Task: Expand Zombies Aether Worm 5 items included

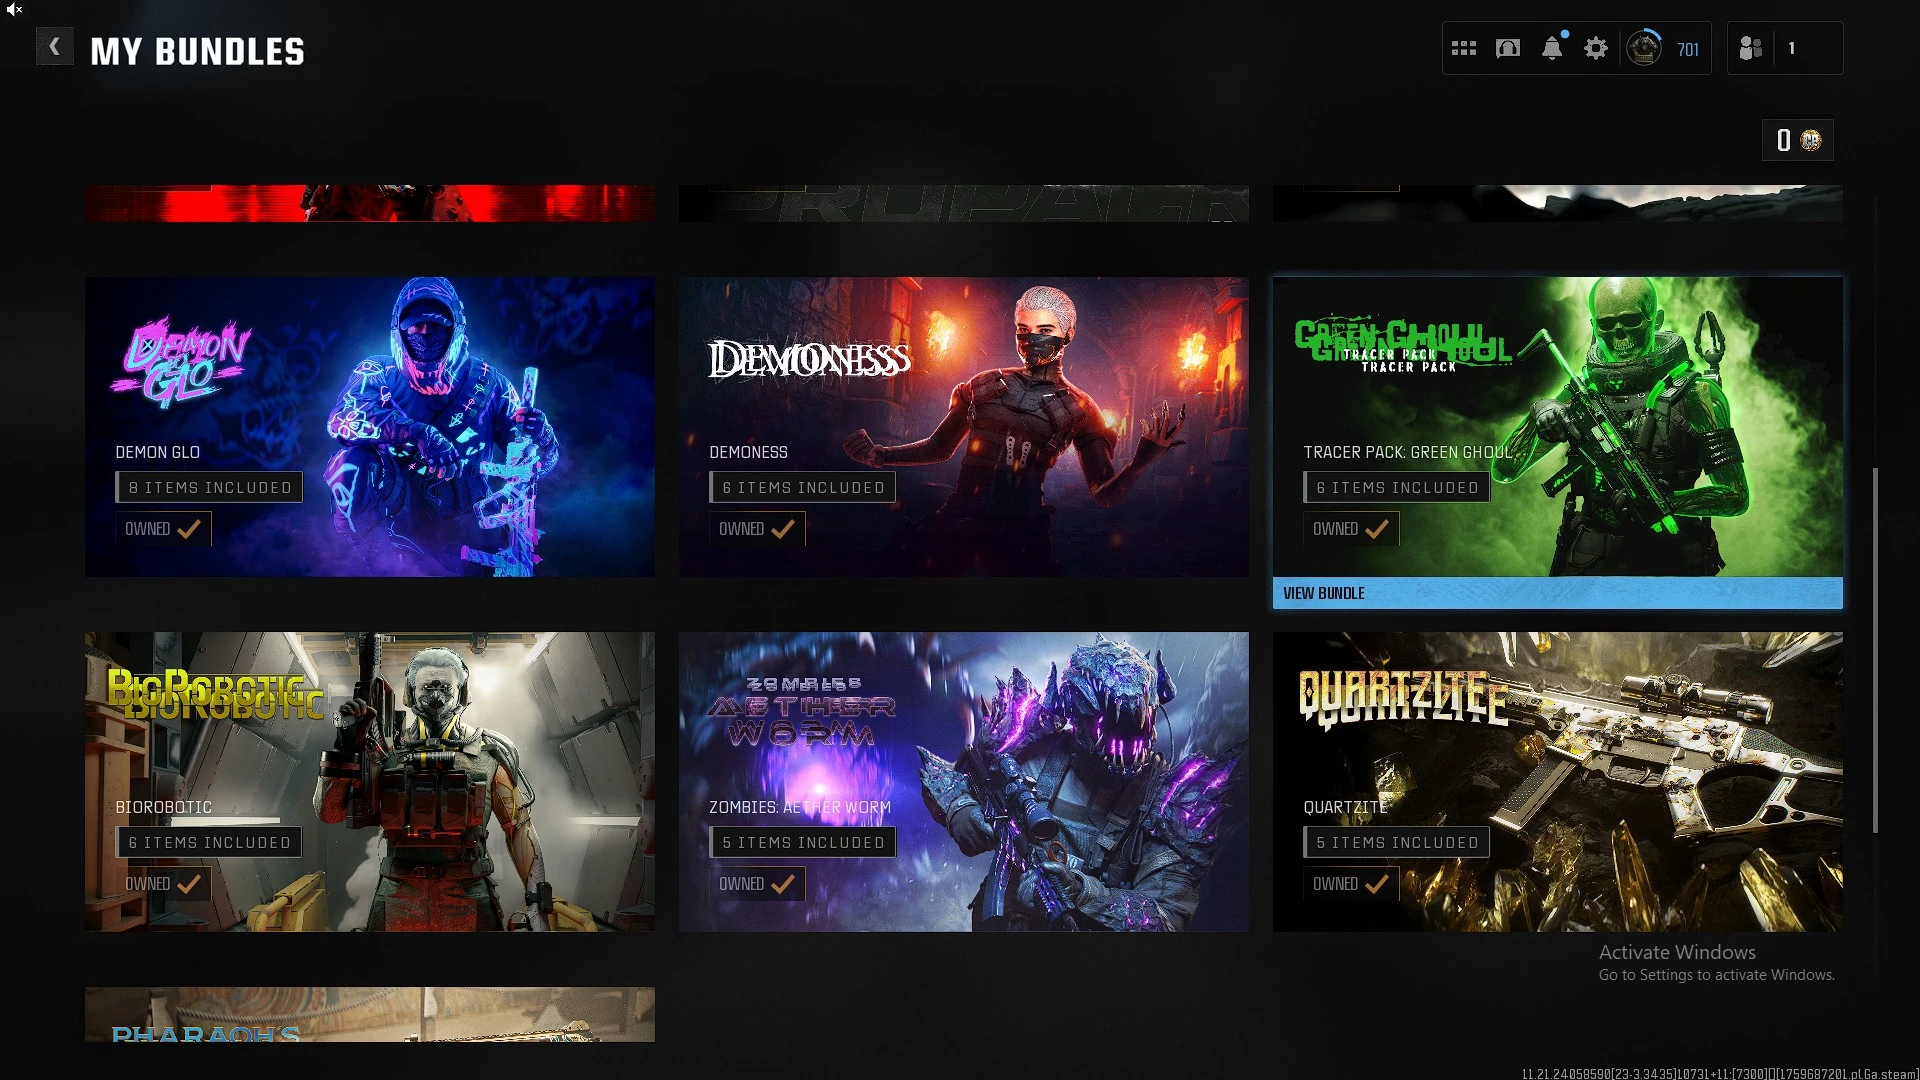Action: (803, 842)
